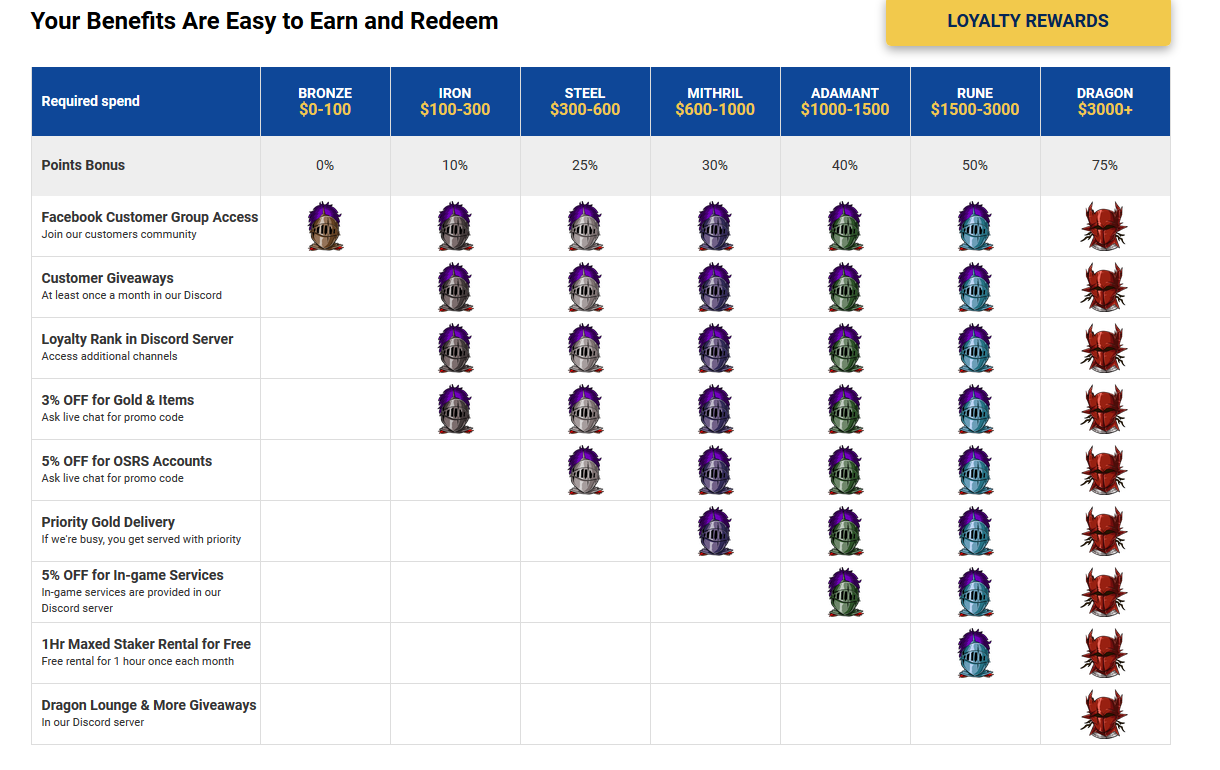
Task: Click Iron helmet in 3% OFF Gold & Items row
Action: coord(455,409)
